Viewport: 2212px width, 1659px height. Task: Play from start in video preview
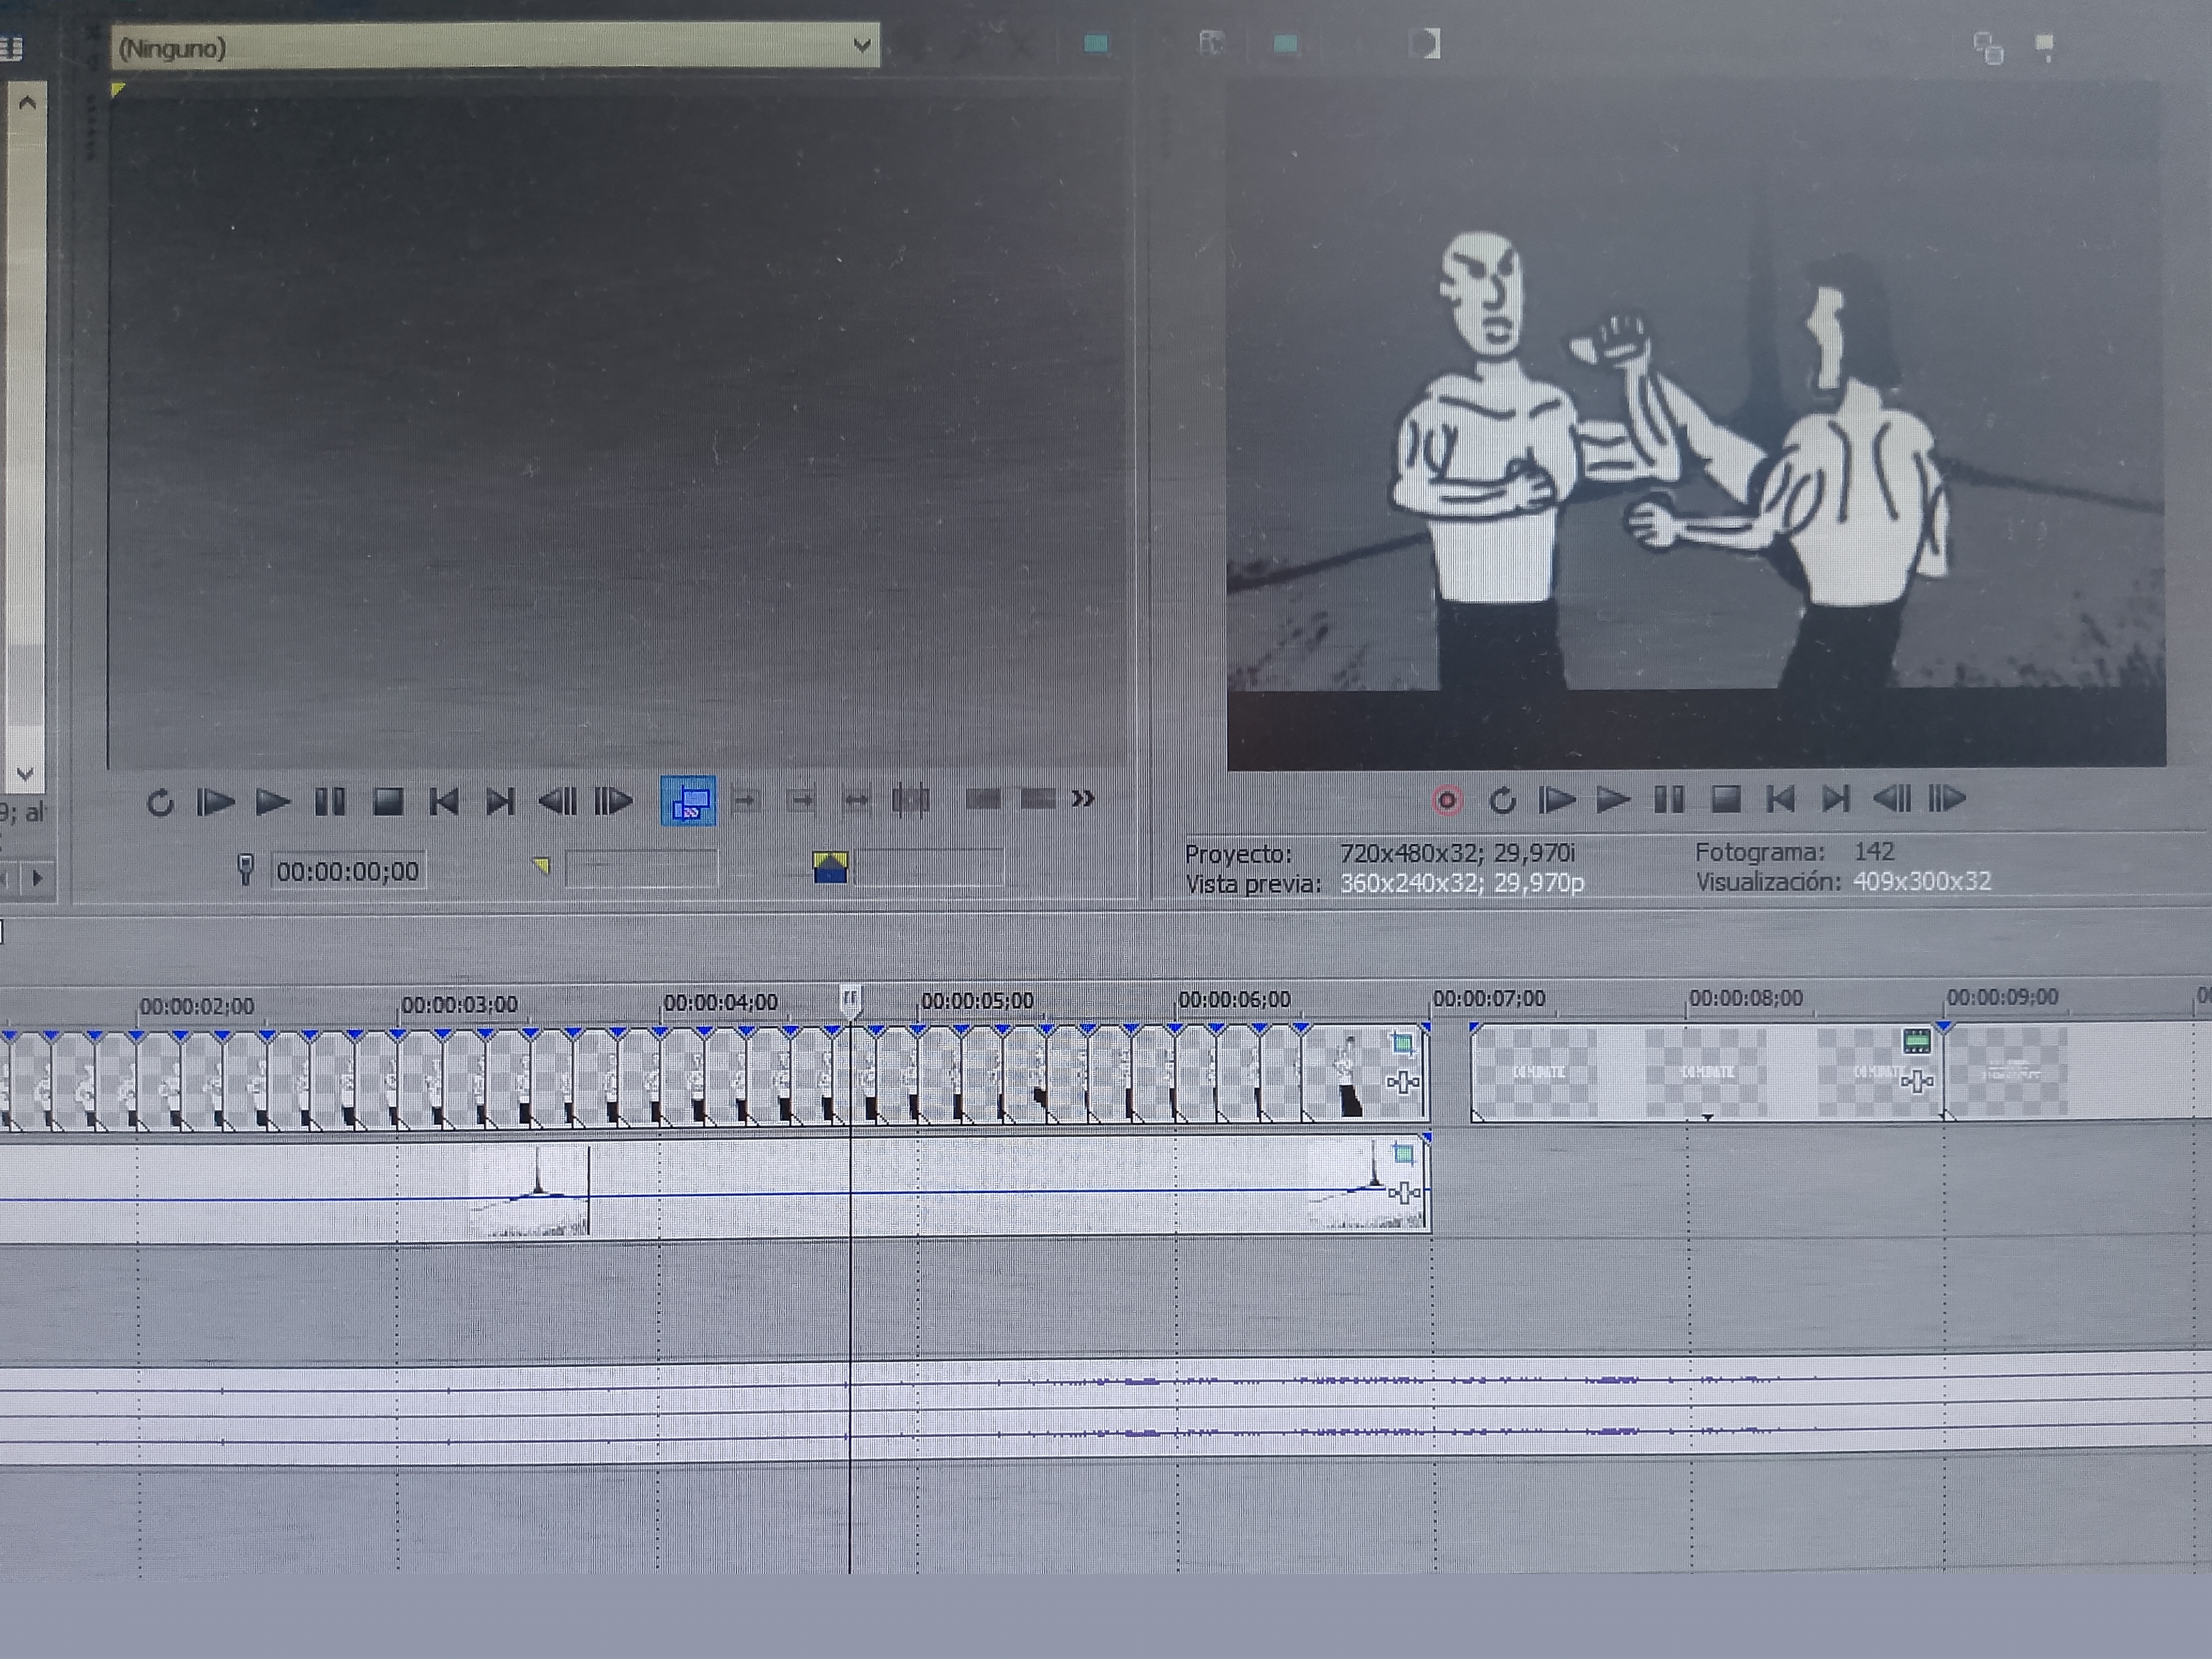click(x=1557, y=800)
